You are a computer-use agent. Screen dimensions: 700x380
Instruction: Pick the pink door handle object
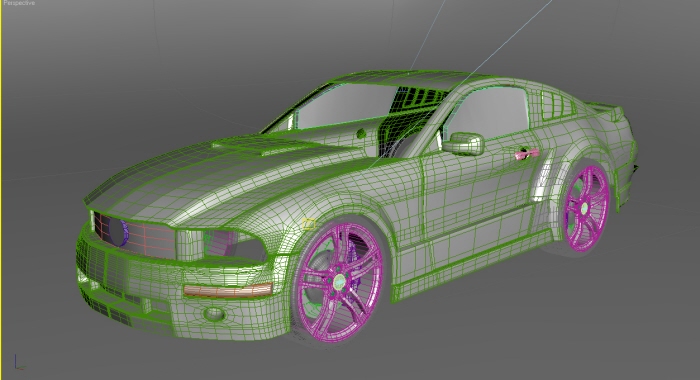(x=526, y=154)
